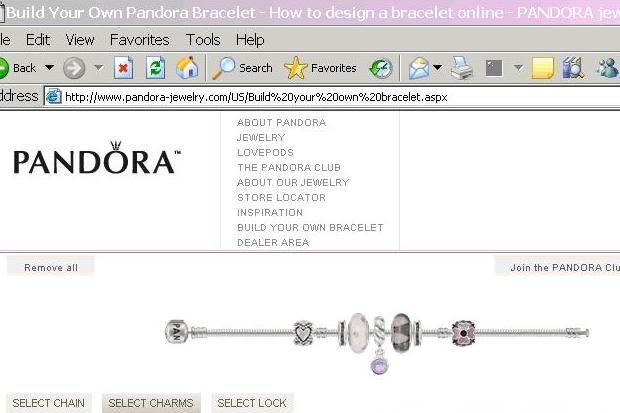
Task: Select the purple dangle charm on bracelet
Action: pos(379,366)
